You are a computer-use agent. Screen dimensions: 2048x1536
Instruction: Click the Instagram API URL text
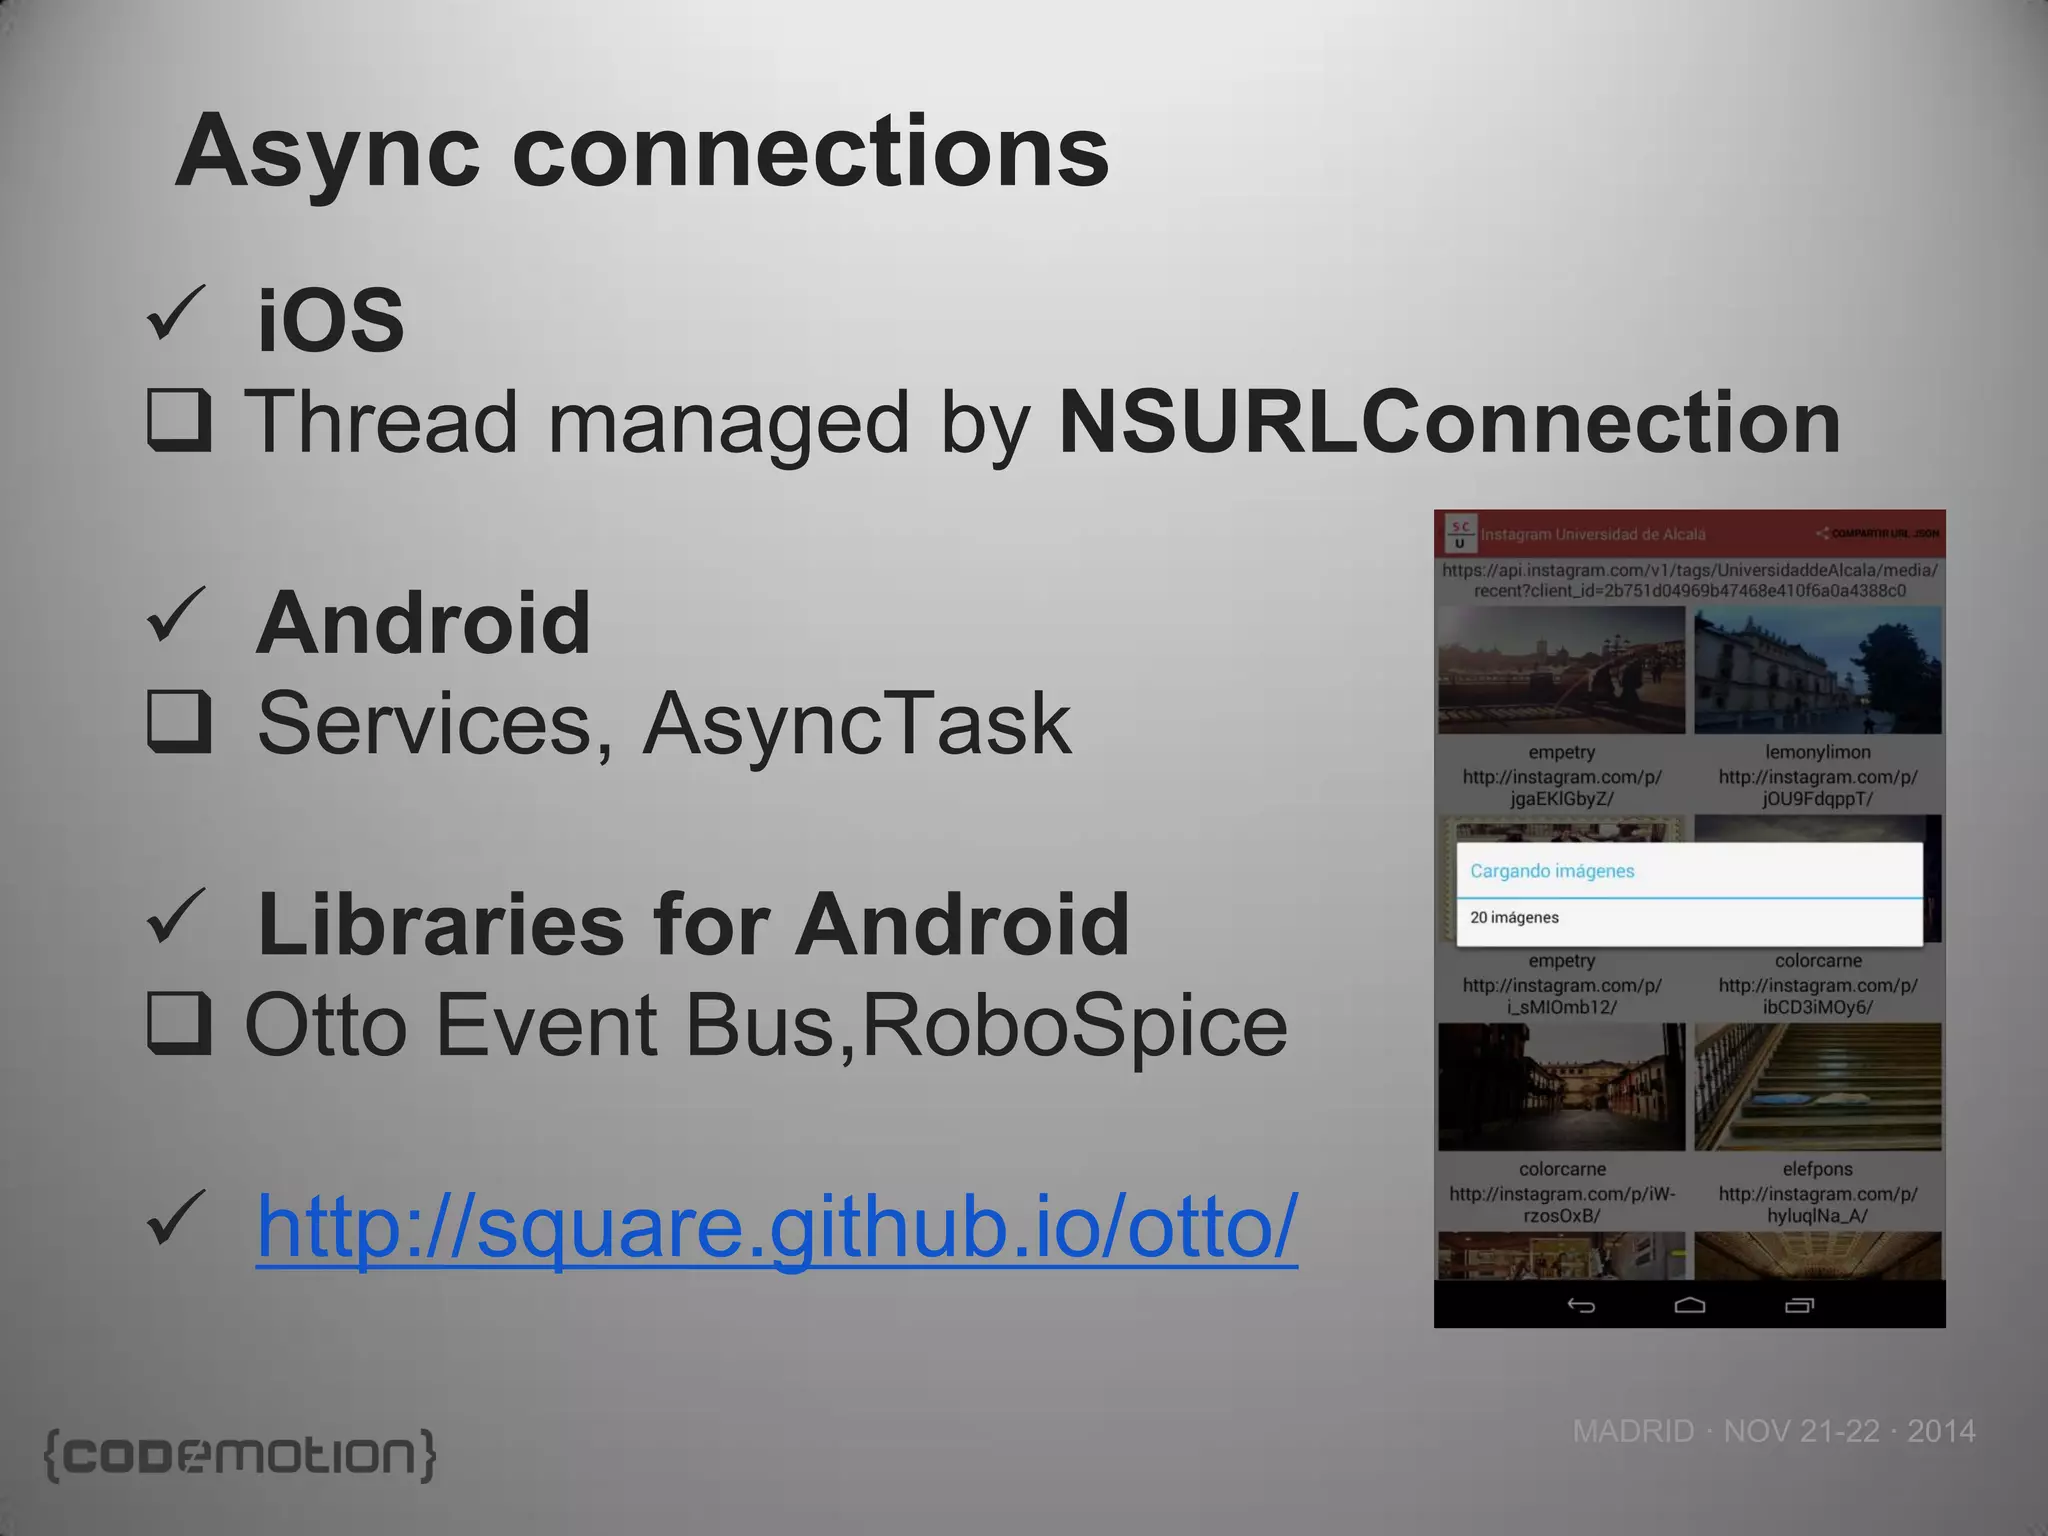[1690, 580]
